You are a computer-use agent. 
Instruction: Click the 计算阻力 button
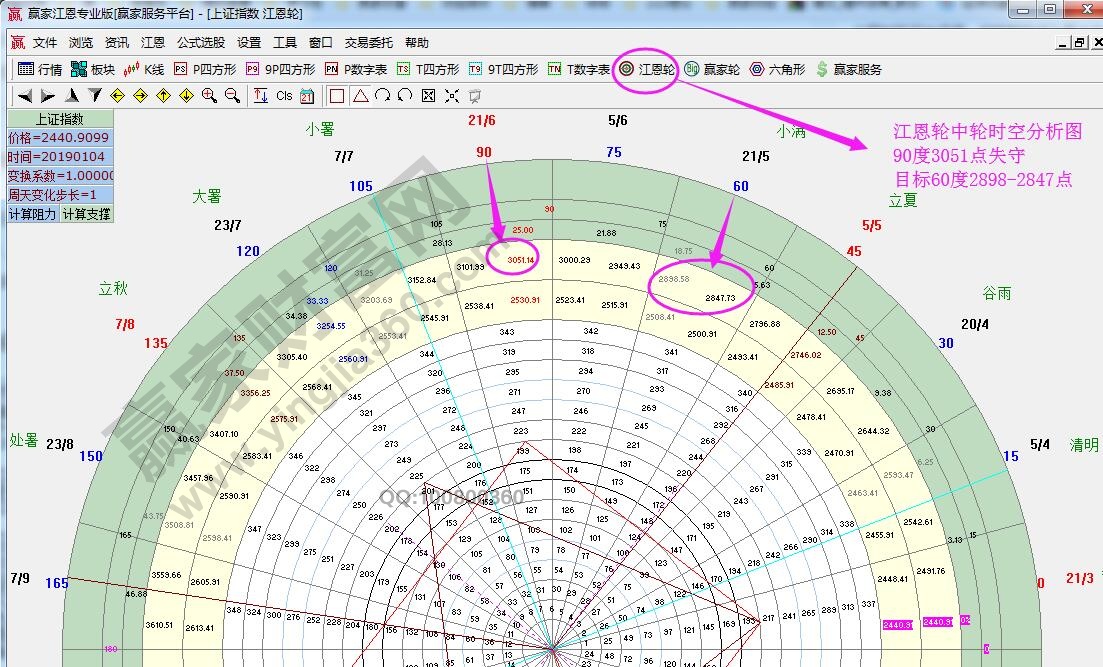click(x=33, y=214)
